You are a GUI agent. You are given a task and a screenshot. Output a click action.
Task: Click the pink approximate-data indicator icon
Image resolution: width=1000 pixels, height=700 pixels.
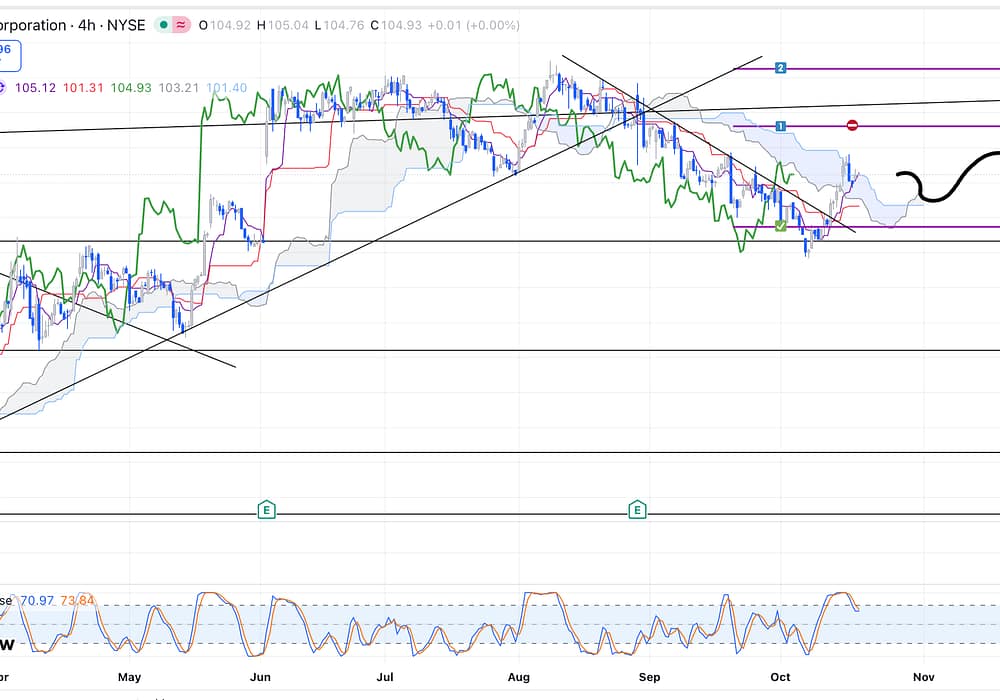[x=182, y=25]
